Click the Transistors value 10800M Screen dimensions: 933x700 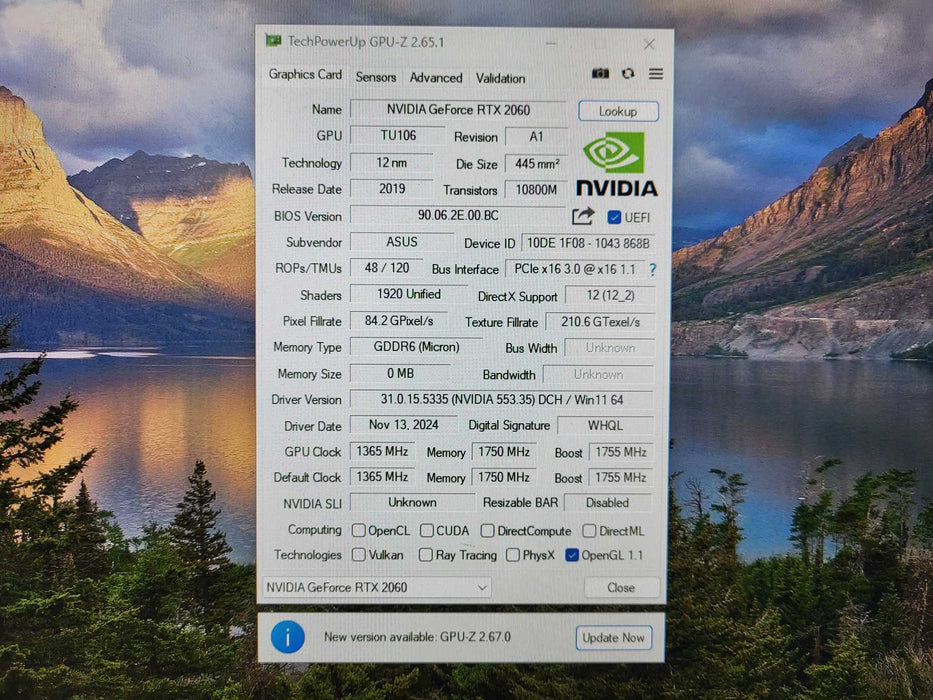(536, 189)
